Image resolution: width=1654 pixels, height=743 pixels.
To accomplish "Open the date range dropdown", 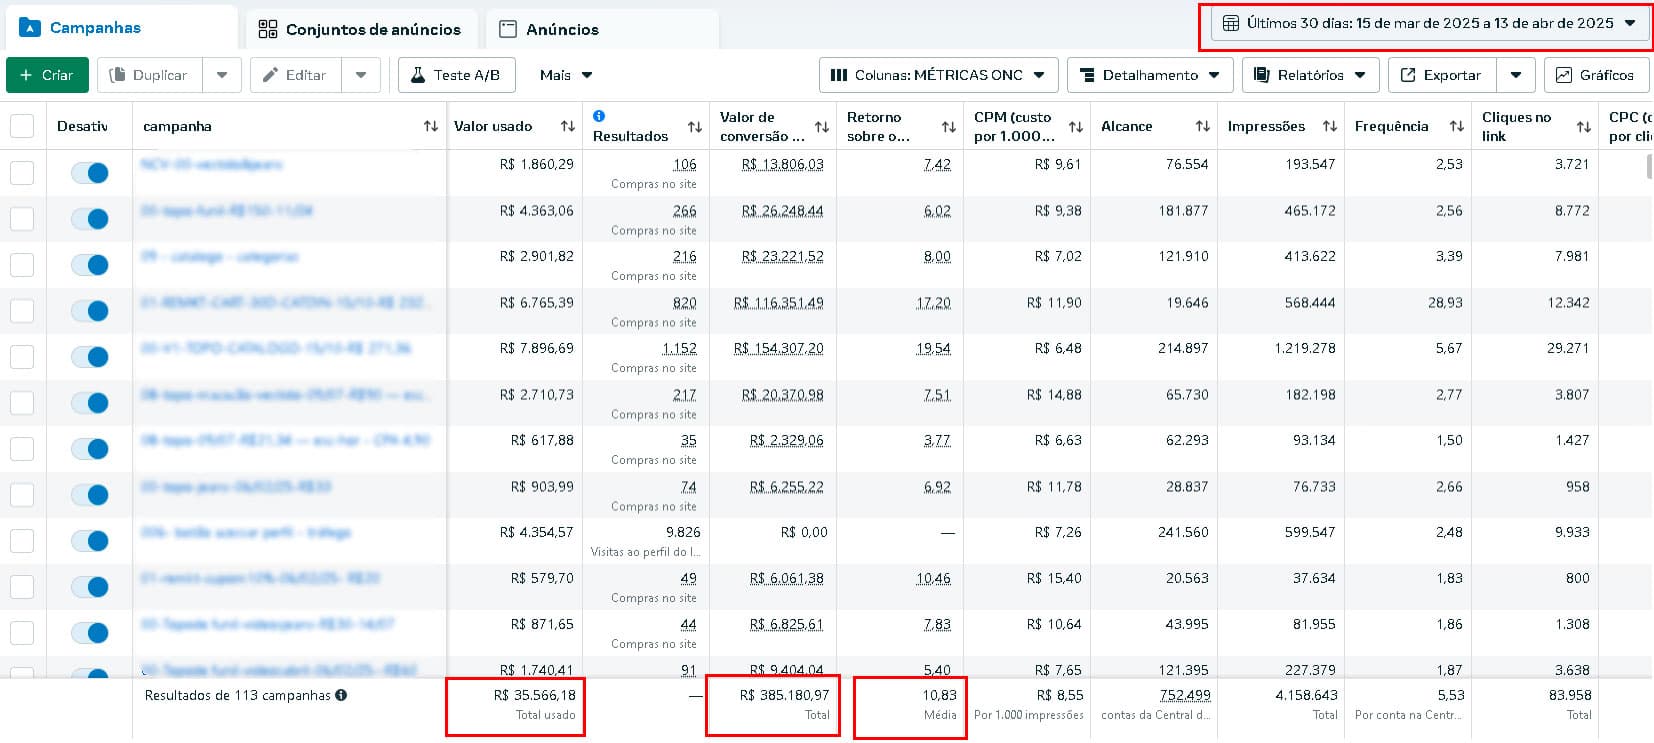I will click(1430, 23).
